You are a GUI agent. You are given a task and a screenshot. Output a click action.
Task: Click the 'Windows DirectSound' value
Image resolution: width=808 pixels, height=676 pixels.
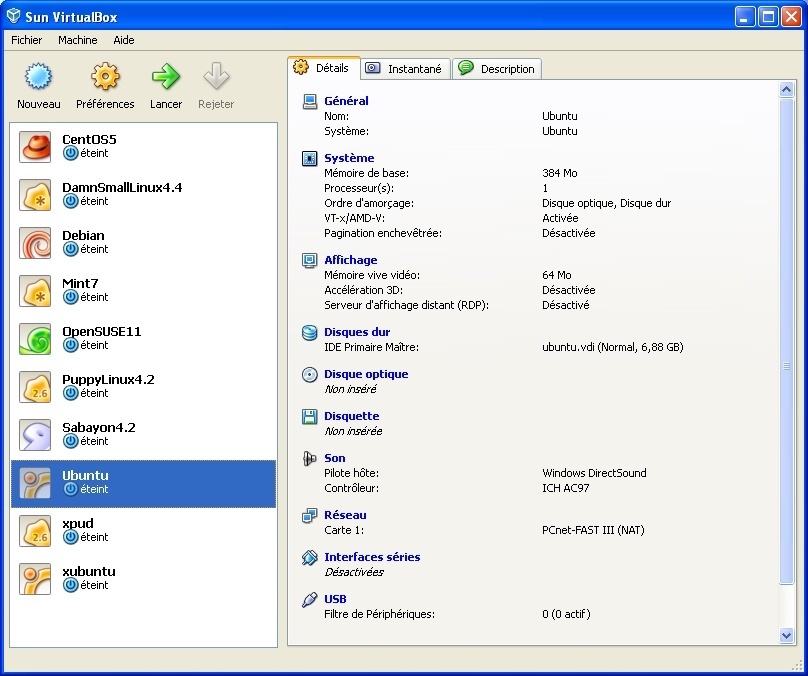[594, 473]
